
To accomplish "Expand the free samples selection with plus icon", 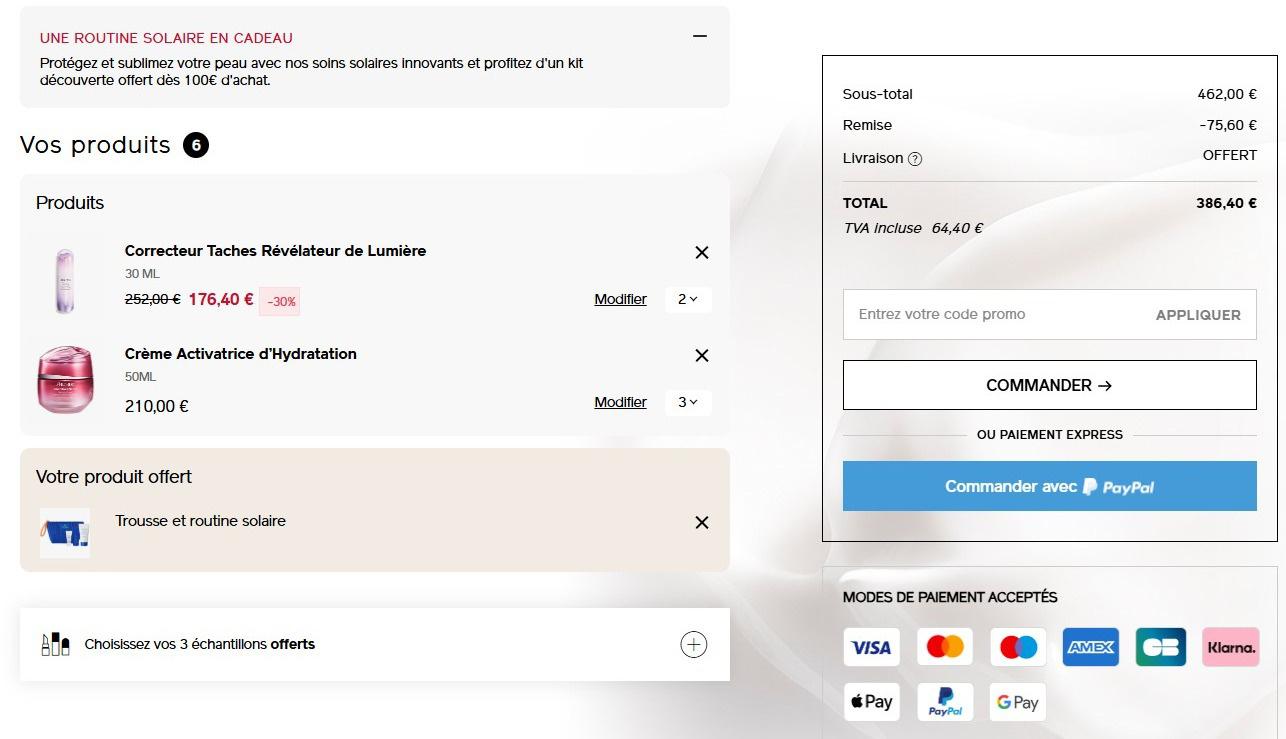I will pyautogui.click(x=694, y=645).
